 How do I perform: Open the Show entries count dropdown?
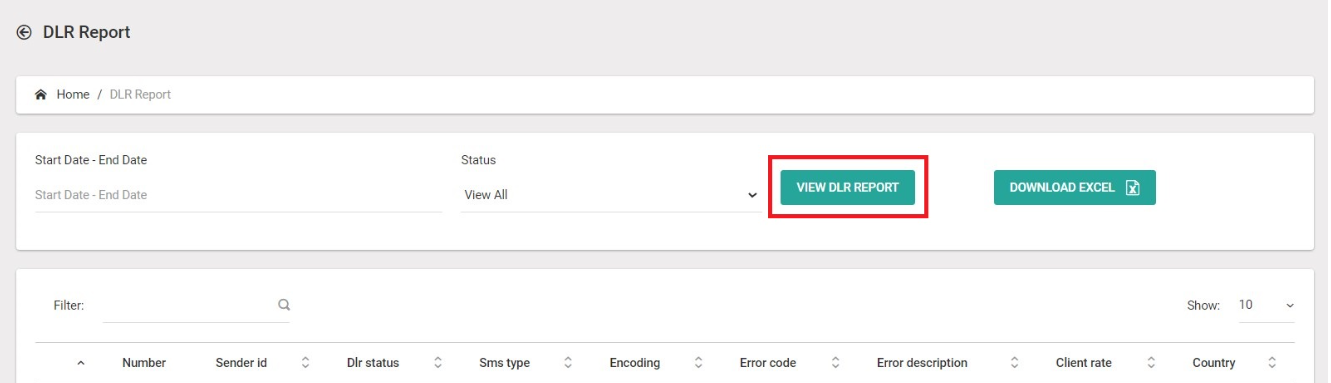[1266, 305]
